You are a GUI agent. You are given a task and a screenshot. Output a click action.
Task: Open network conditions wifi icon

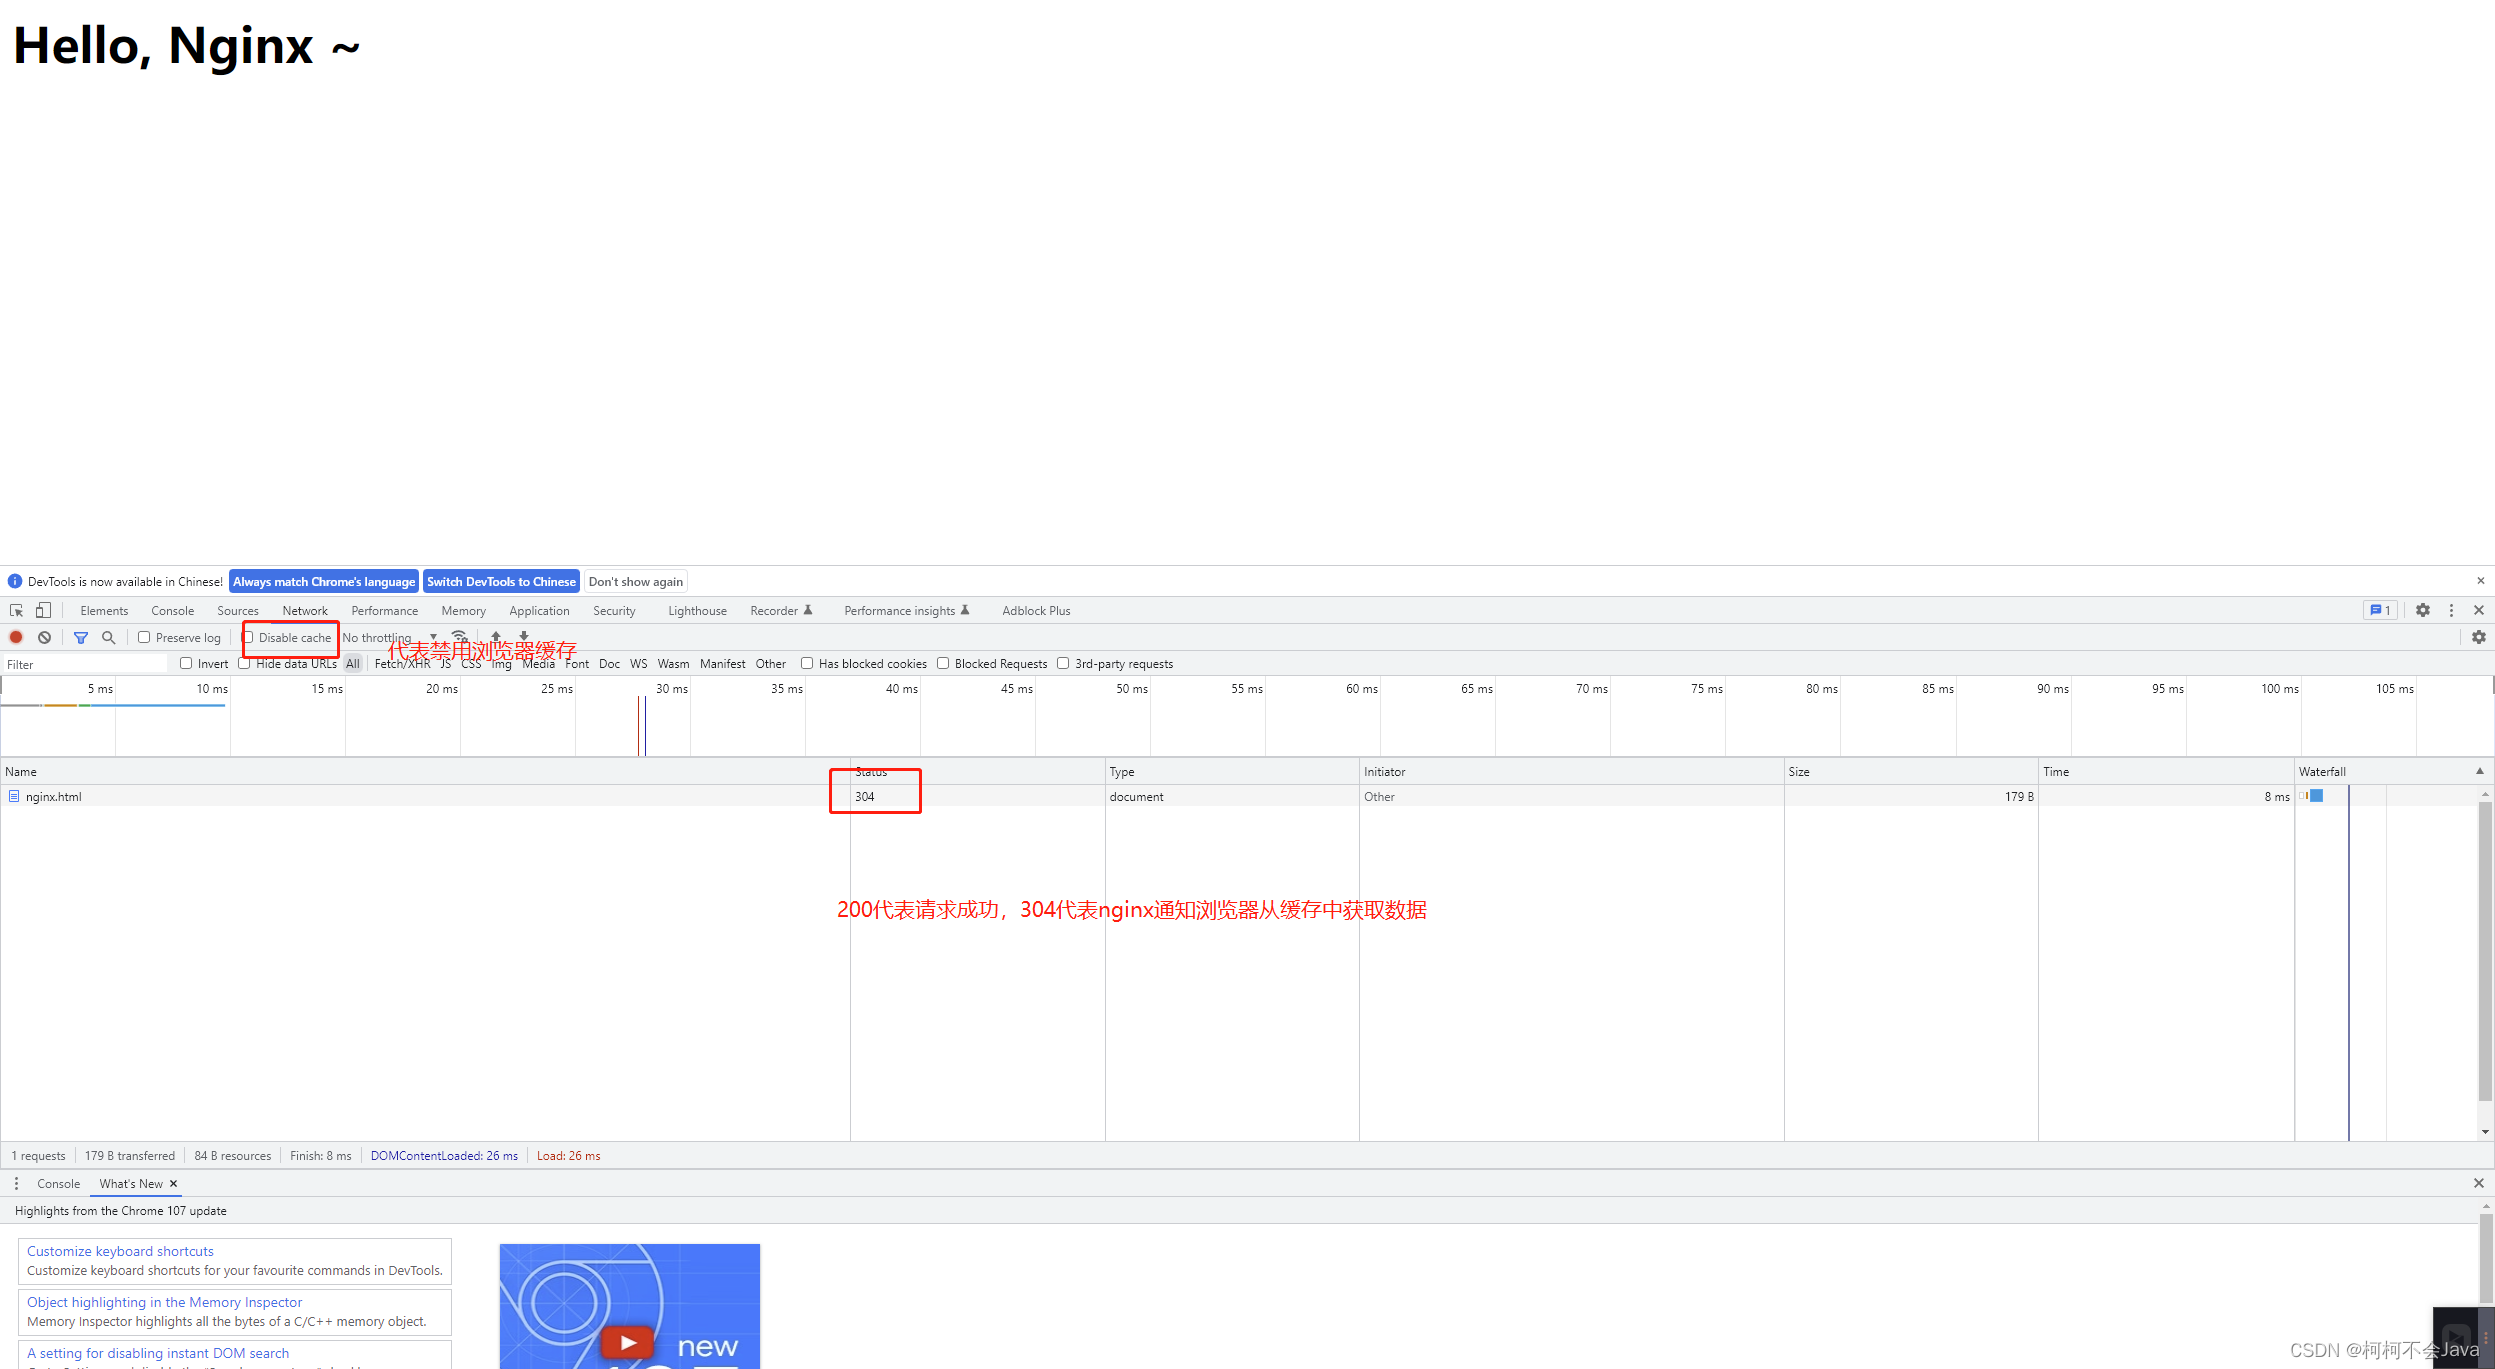(459, 636)
